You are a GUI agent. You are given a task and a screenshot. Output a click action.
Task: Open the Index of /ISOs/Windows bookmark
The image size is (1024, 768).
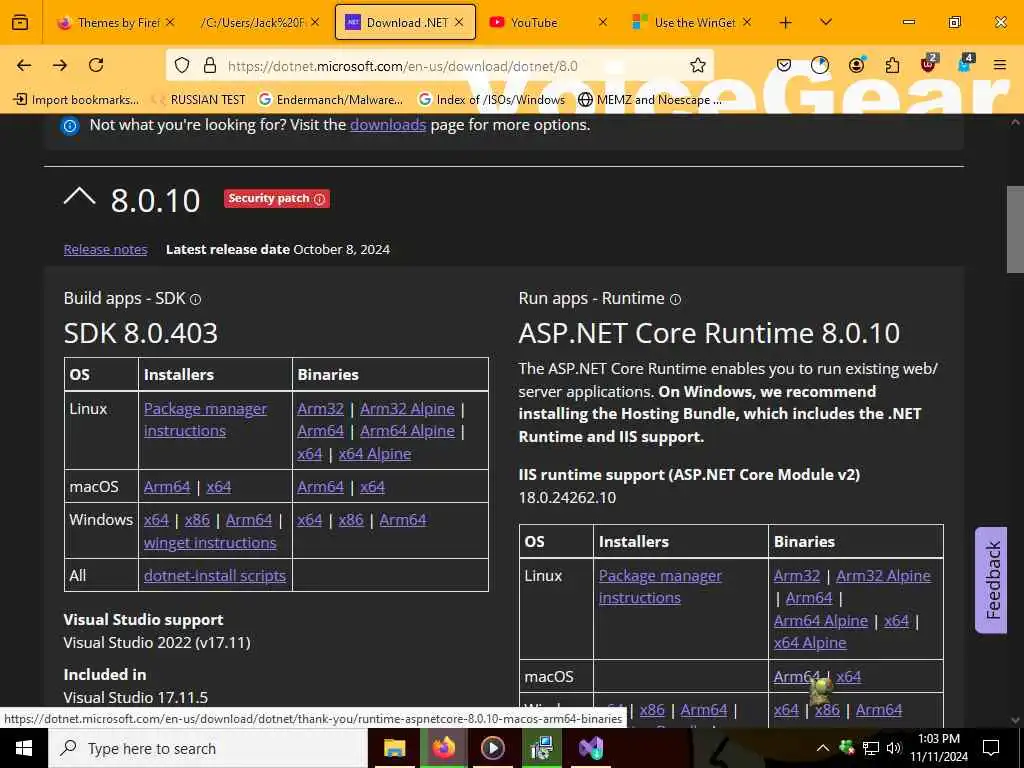tap(492, 100)
